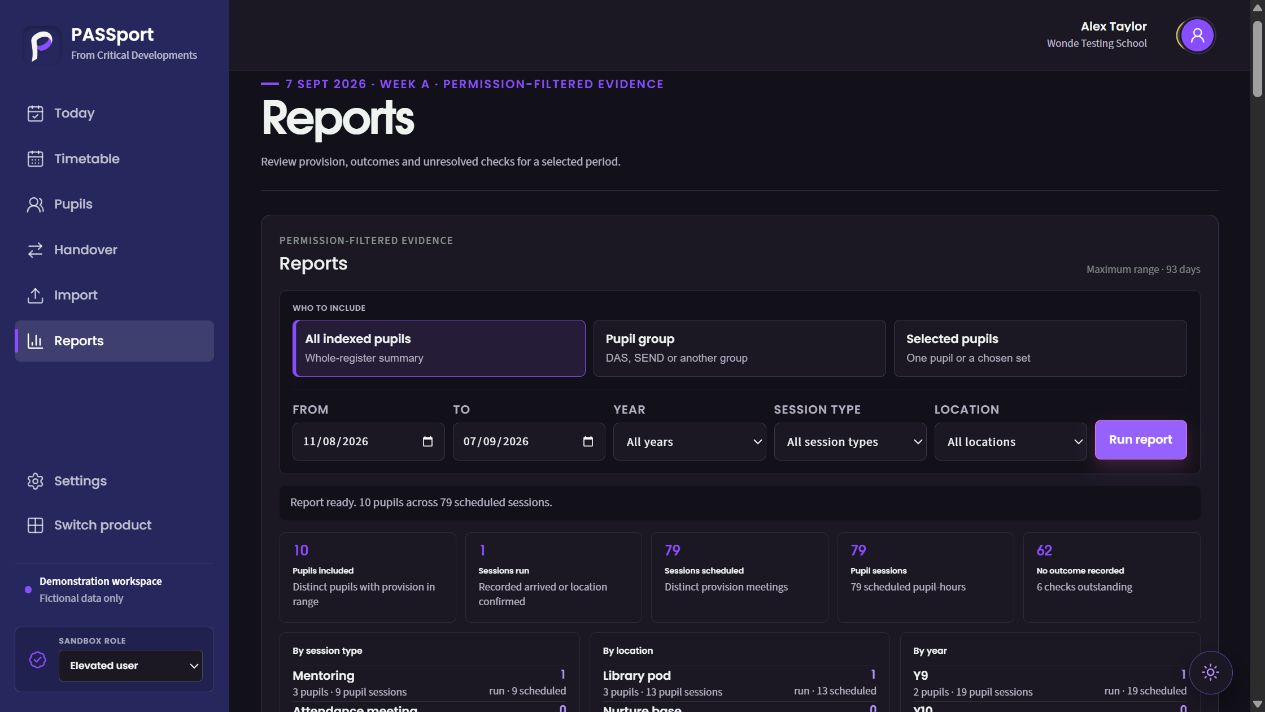Open the Timetable menu item
The image size is (1265, 712).
pos(114,159)
